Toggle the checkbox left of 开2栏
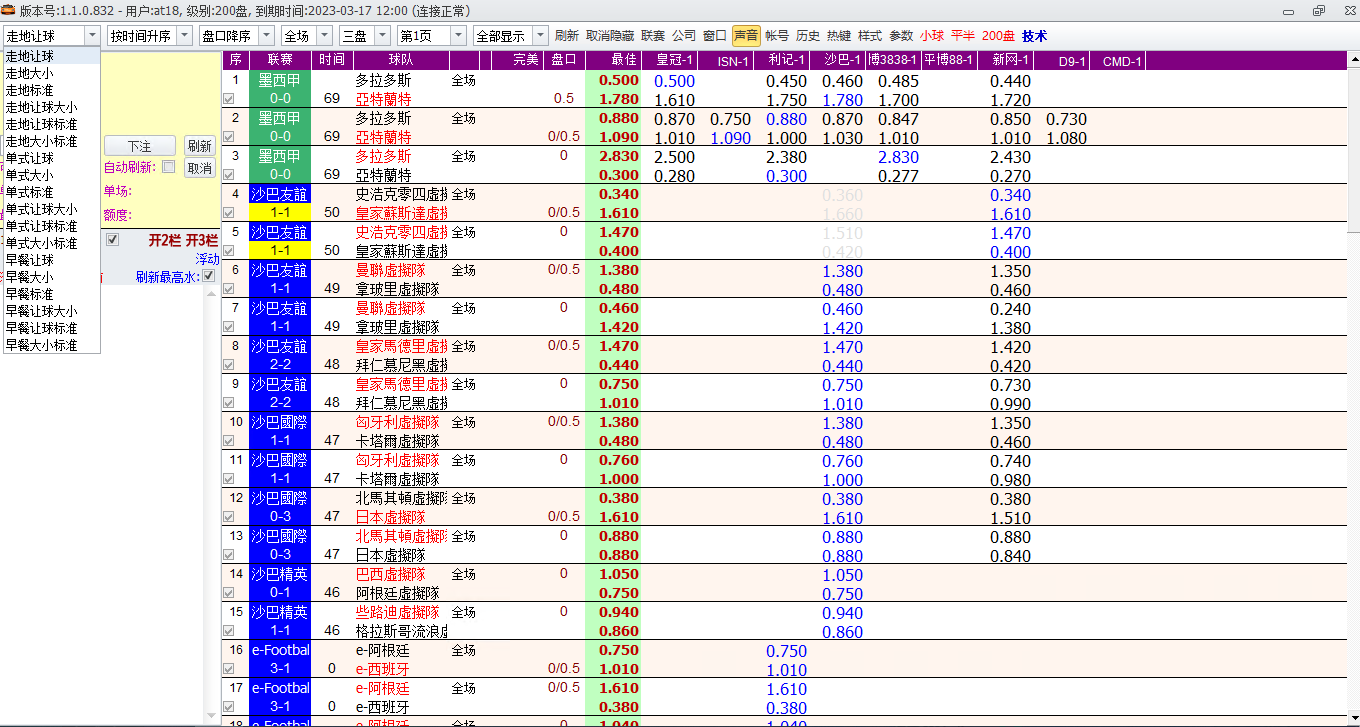This screenshot has width=1360, height=727. [113, 240]
